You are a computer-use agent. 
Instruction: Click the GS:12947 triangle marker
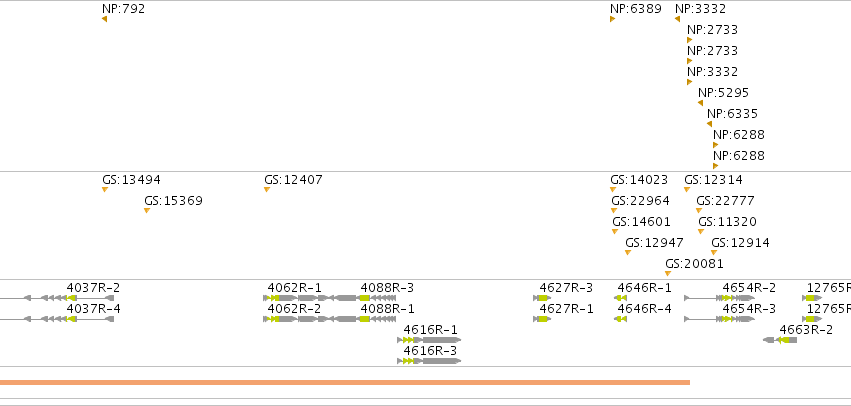tap(628, 252)
